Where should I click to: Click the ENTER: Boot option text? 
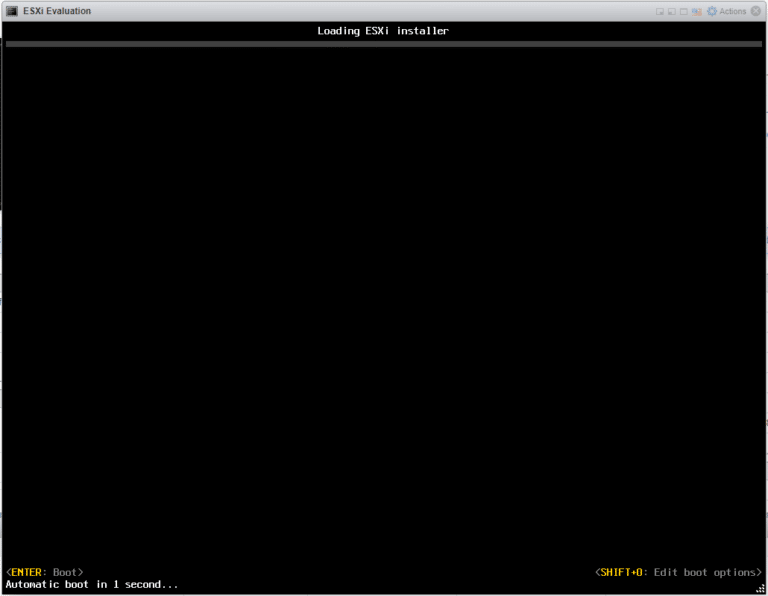click(45, 572)
